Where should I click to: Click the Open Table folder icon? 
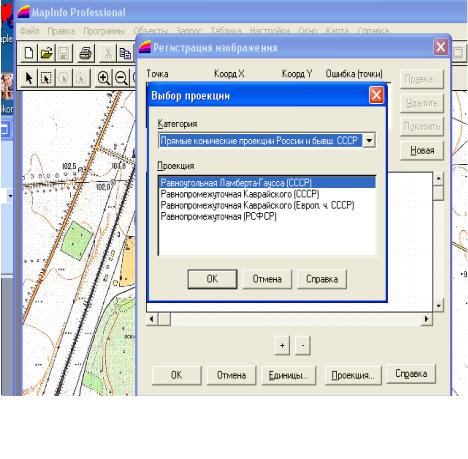46,53
